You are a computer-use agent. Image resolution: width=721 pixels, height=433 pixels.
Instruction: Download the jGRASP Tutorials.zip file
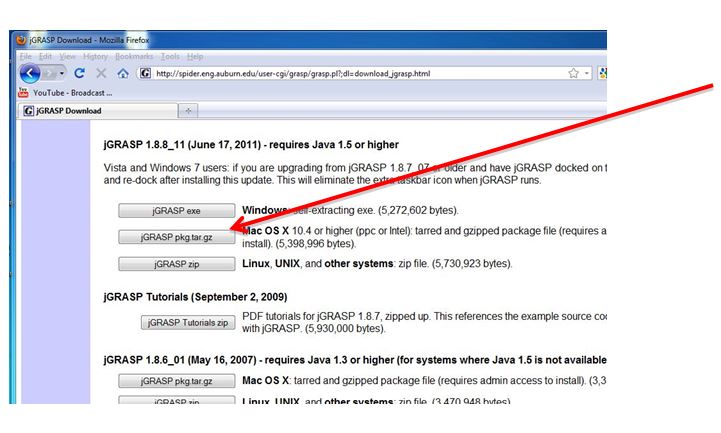click(x=188, y=323)
